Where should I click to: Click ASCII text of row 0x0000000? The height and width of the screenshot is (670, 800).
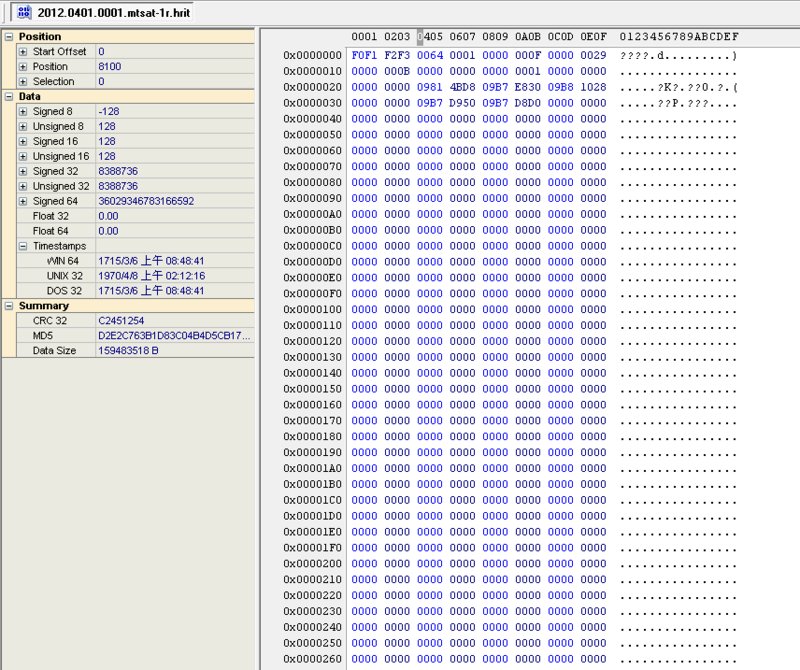point(679,55)
